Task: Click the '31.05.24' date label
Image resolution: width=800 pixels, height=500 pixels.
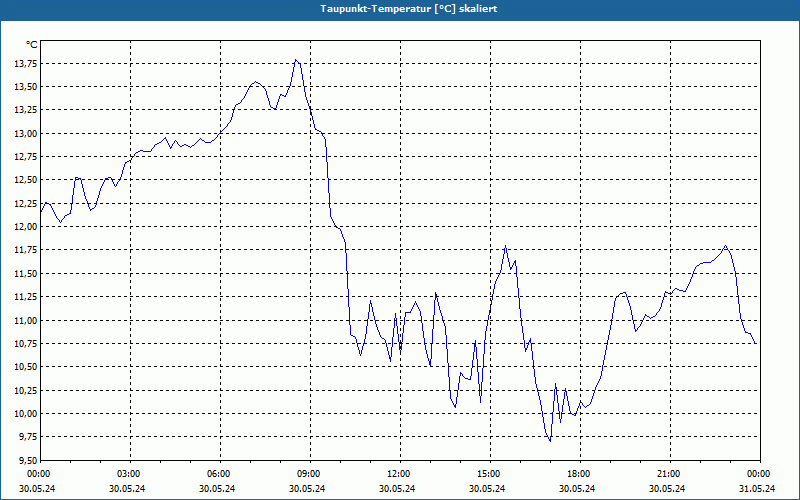Action: [x=757, y=488]
